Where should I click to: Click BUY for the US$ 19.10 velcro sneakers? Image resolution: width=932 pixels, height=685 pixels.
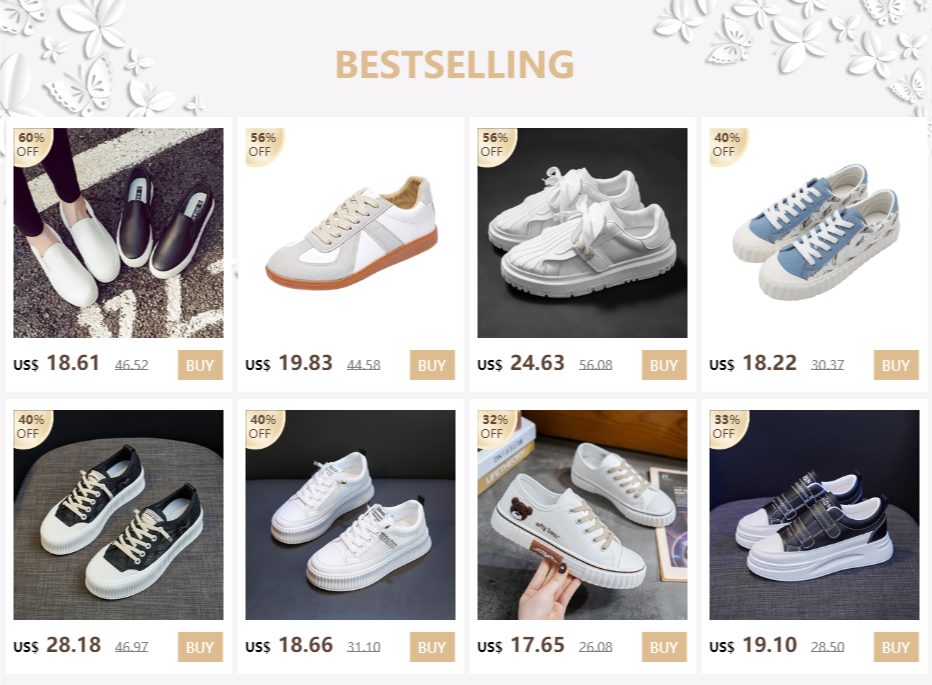[896, 647]
